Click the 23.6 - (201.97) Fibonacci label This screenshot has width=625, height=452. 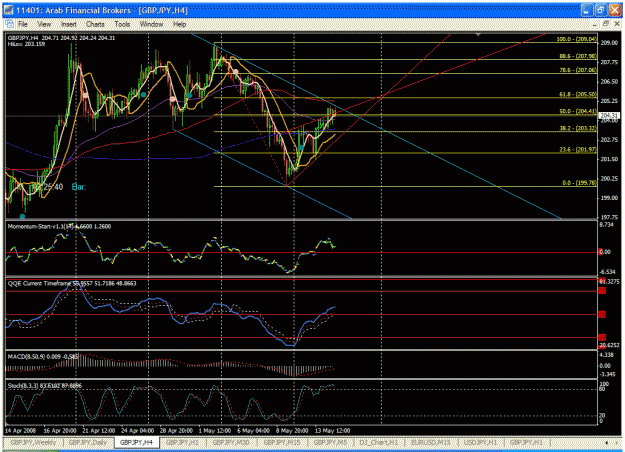pos(578,149)
